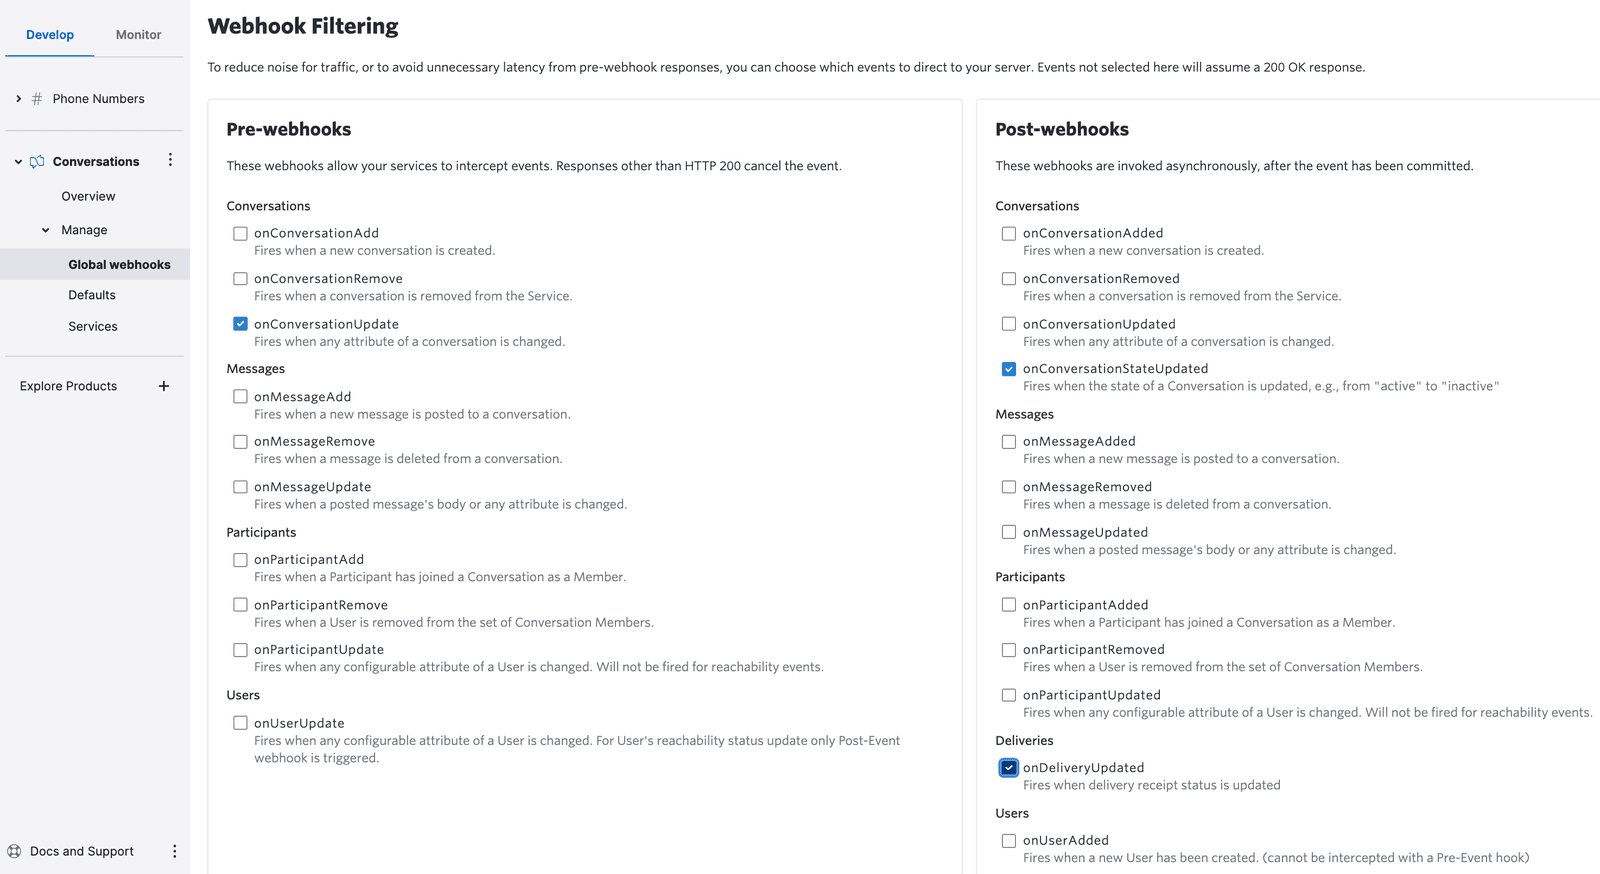Click the plus icon next to Explore Products
The image size is (1600, 874).
(x=163, y=385)
